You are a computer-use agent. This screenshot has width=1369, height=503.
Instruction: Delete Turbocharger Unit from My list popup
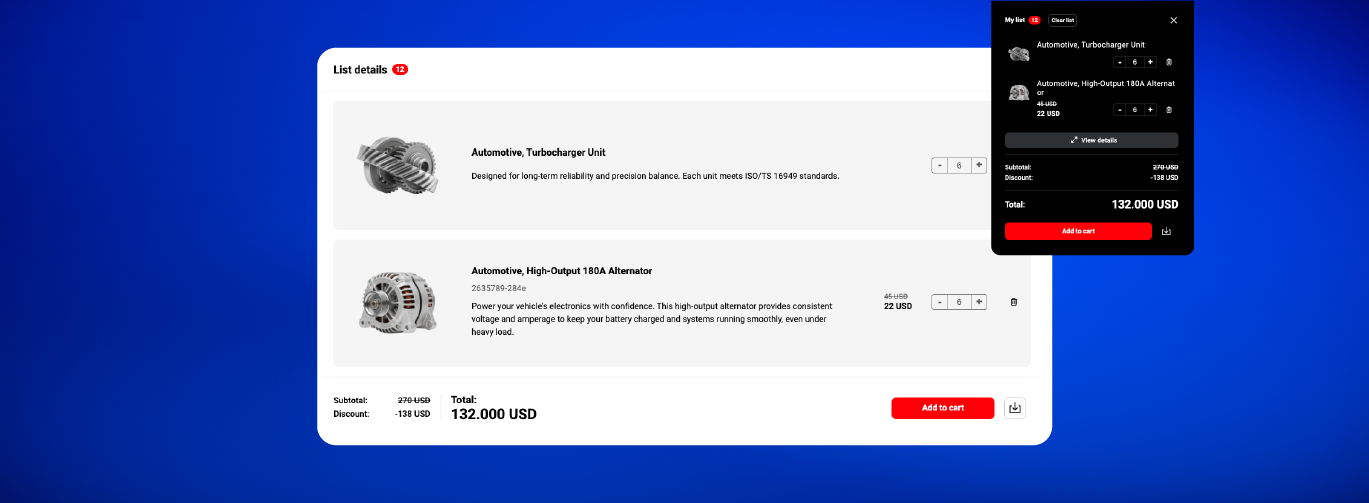pos(1169,62)
